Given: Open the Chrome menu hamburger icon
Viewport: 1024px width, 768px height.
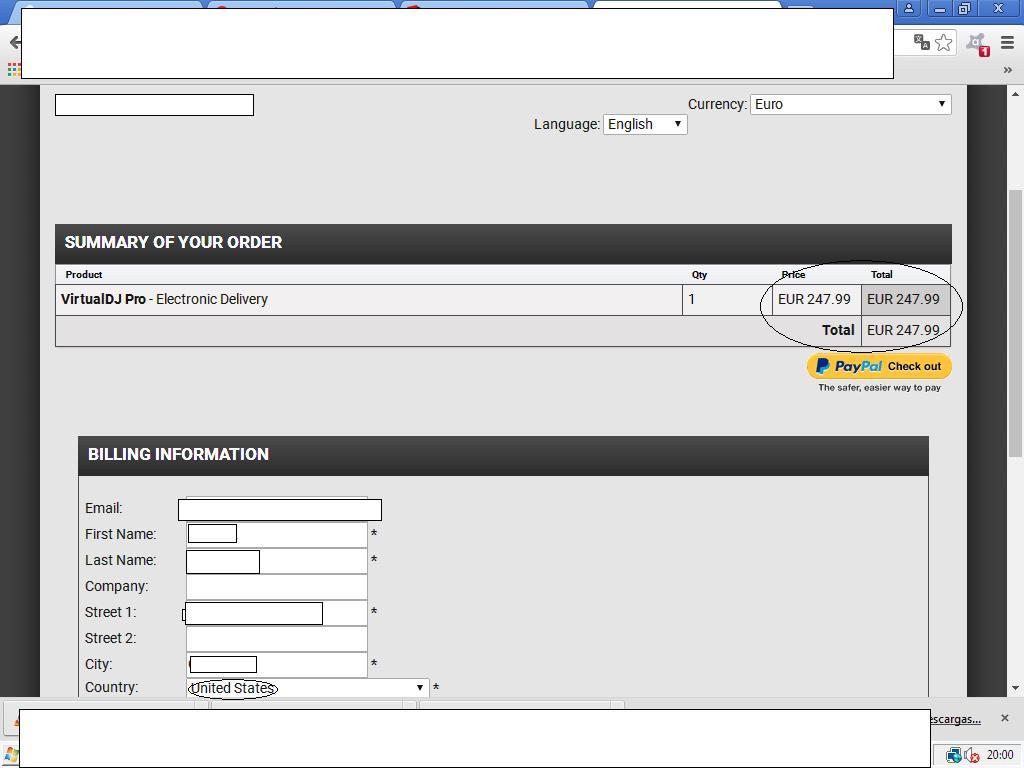Looking at the screenshot, I should click(x=1007, y=43).
